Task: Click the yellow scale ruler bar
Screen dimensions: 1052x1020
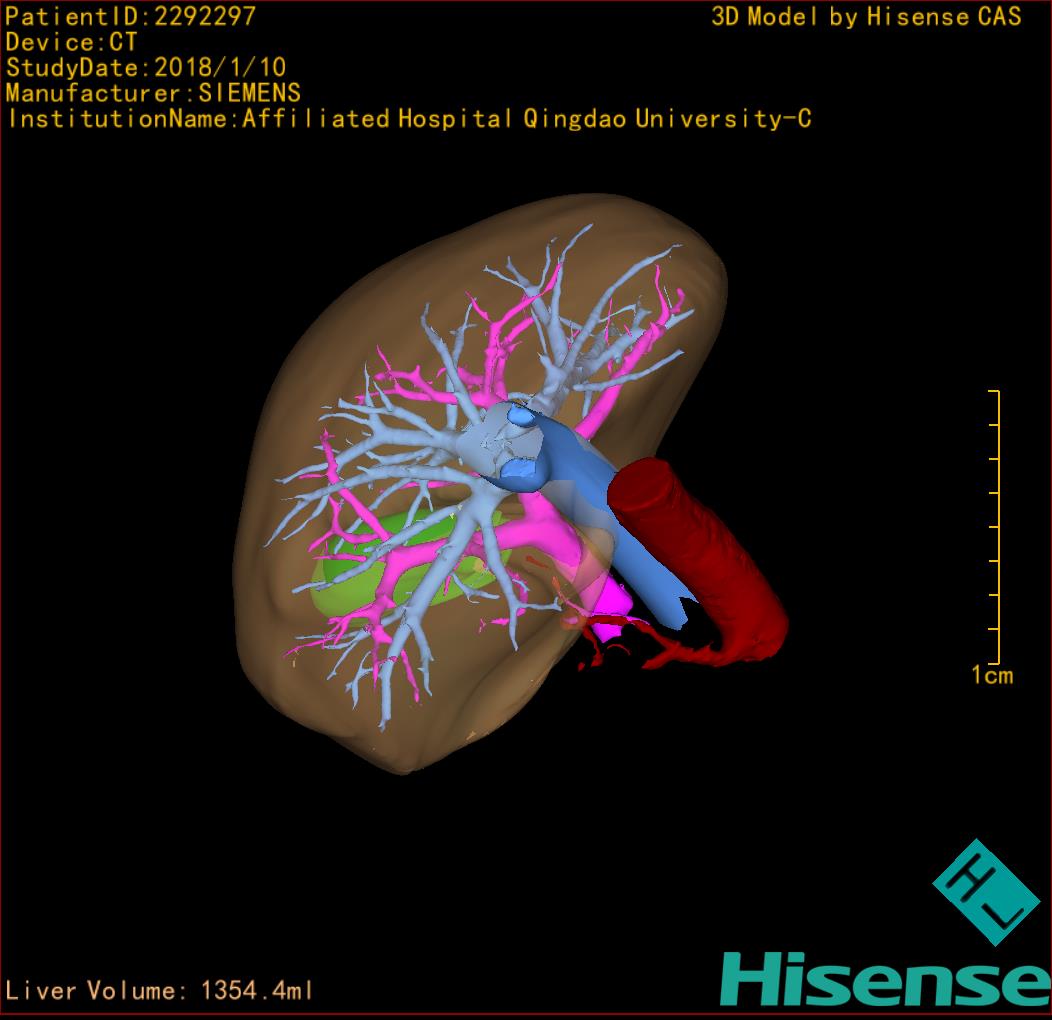Action: point(995,527)
